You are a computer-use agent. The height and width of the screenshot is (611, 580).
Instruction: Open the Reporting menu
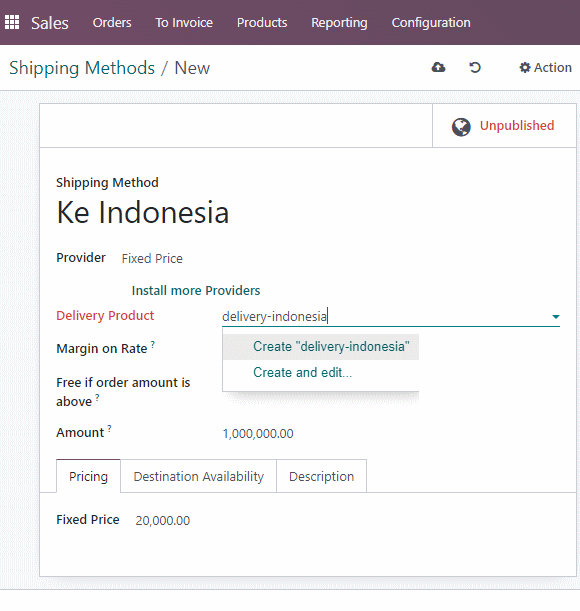pos(339,23)
